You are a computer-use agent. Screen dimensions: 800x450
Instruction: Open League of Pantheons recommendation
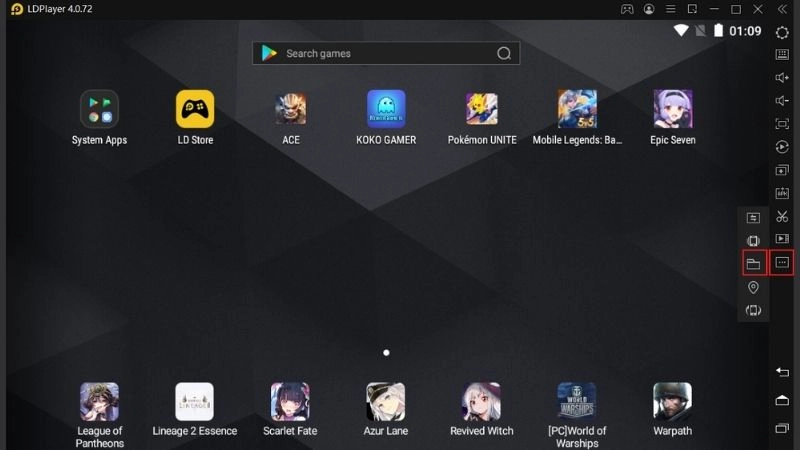point(99,402)
